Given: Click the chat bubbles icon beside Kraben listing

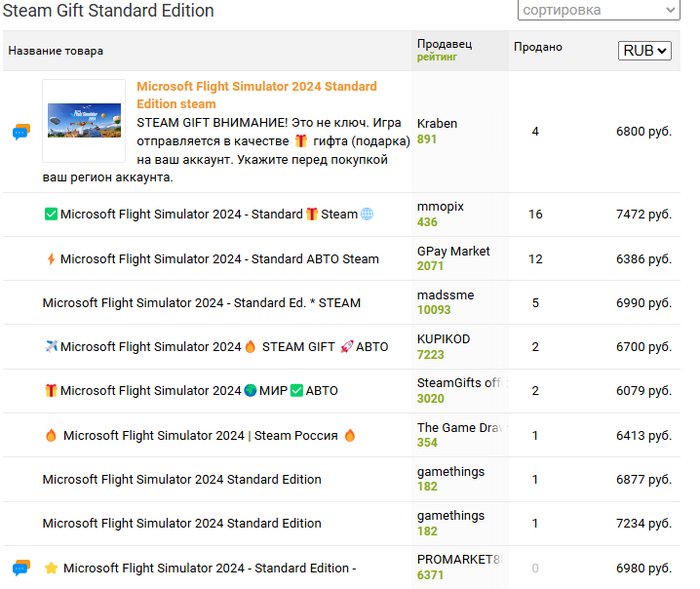Looking at the screenshot, I should (x=21, y=132).
